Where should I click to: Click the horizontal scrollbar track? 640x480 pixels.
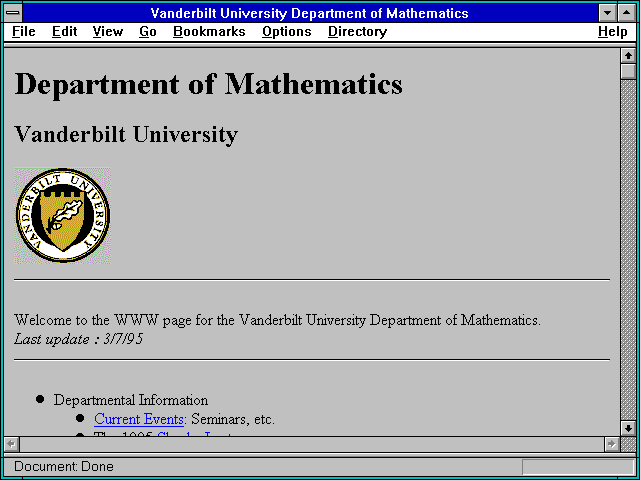point(312,444)
